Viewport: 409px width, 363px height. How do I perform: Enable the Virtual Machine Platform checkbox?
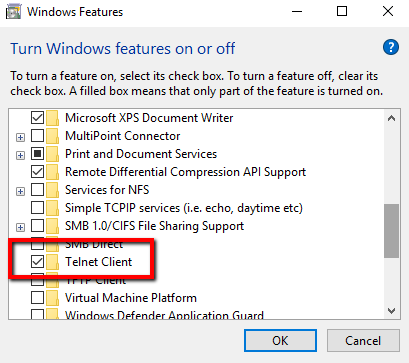37,298
